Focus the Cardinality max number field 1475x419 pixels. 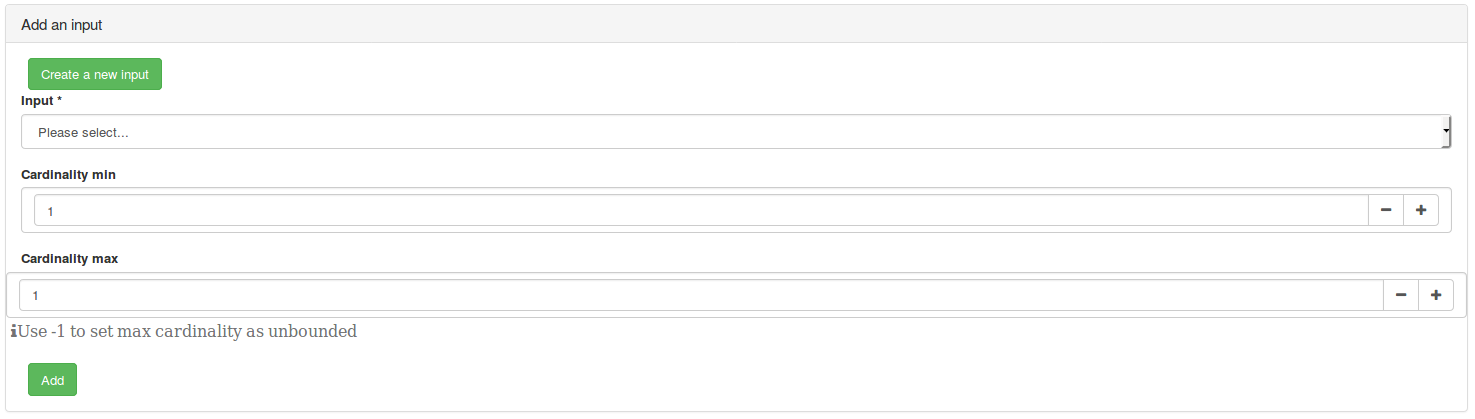(x=700, y=295)
